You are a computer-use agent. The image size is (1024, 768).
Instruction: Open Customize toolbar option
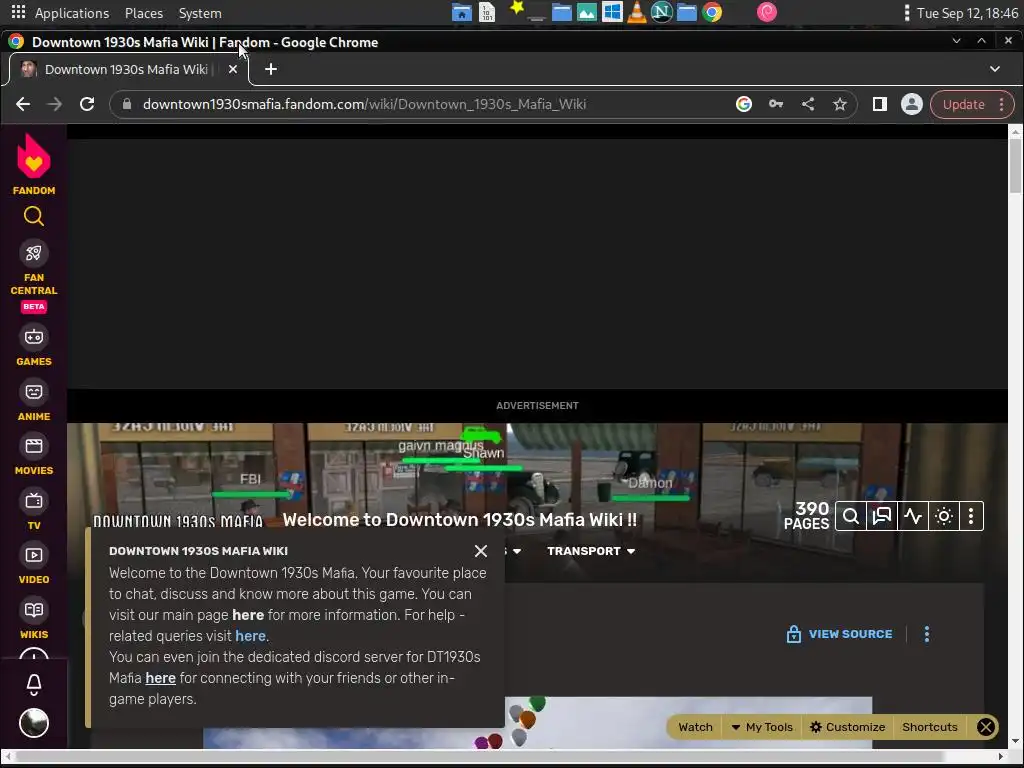847,727
